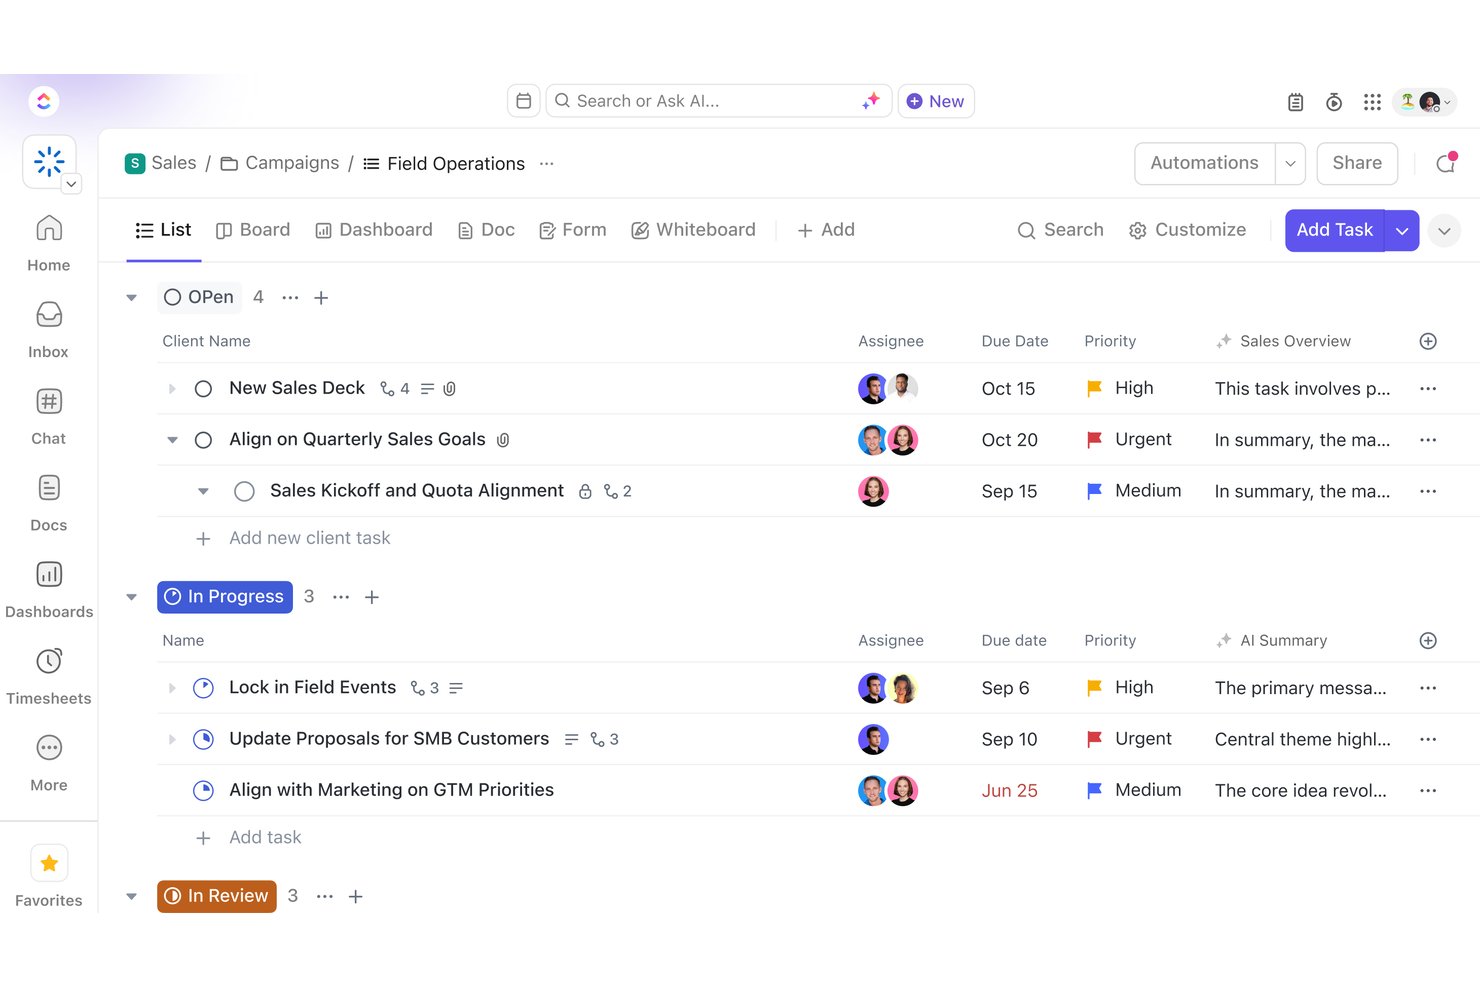Toggle Sales Kickoff and Quota Alignment status
Viewport: 1480px width, 987px height.
tap(244, 491)
